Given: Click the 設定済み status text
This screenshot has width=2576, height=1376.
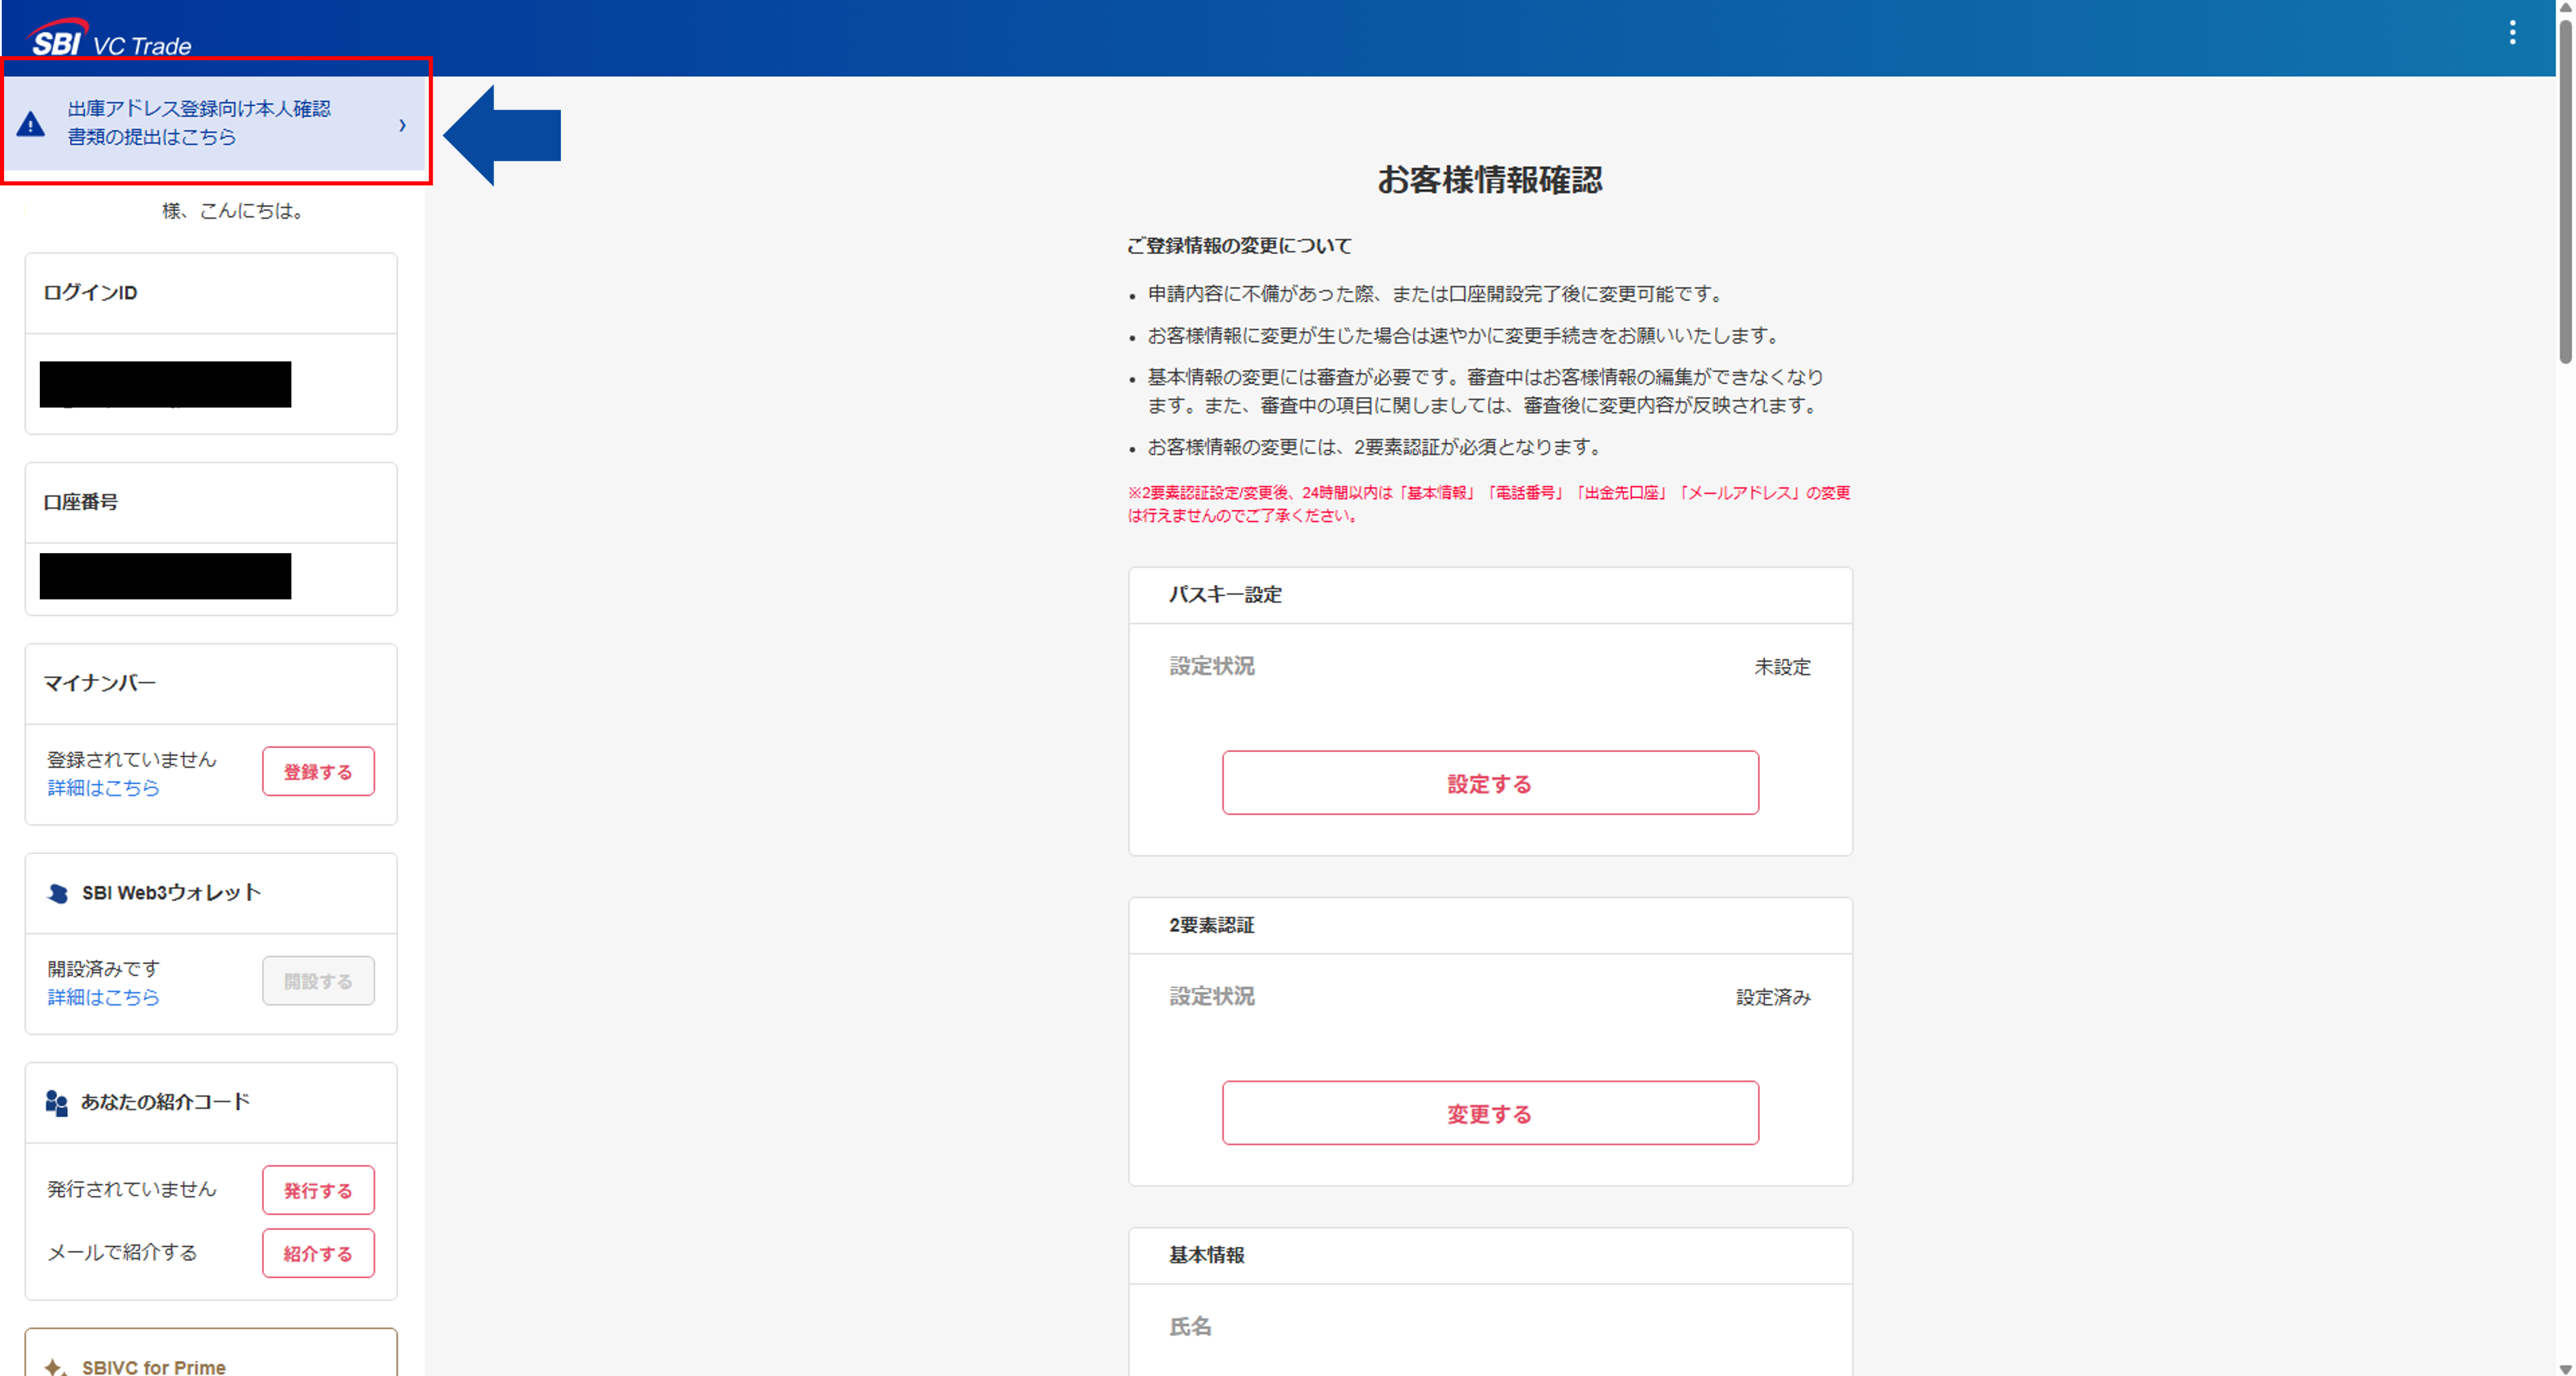Looking at the screenshot, I should point(1773,997).
